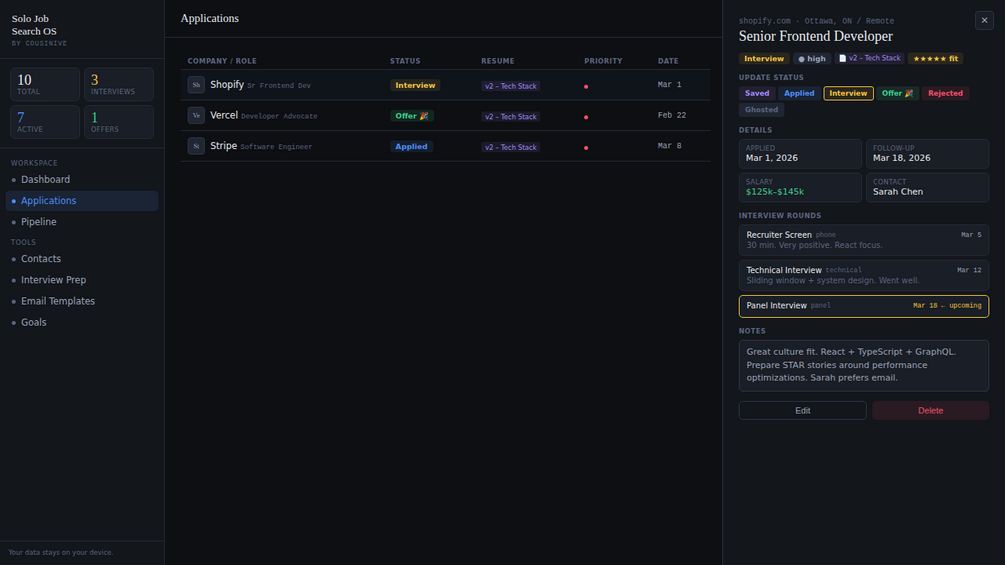Select the Vercel Developer Advocate row
Screen dimensions: 1005x565
445,115
